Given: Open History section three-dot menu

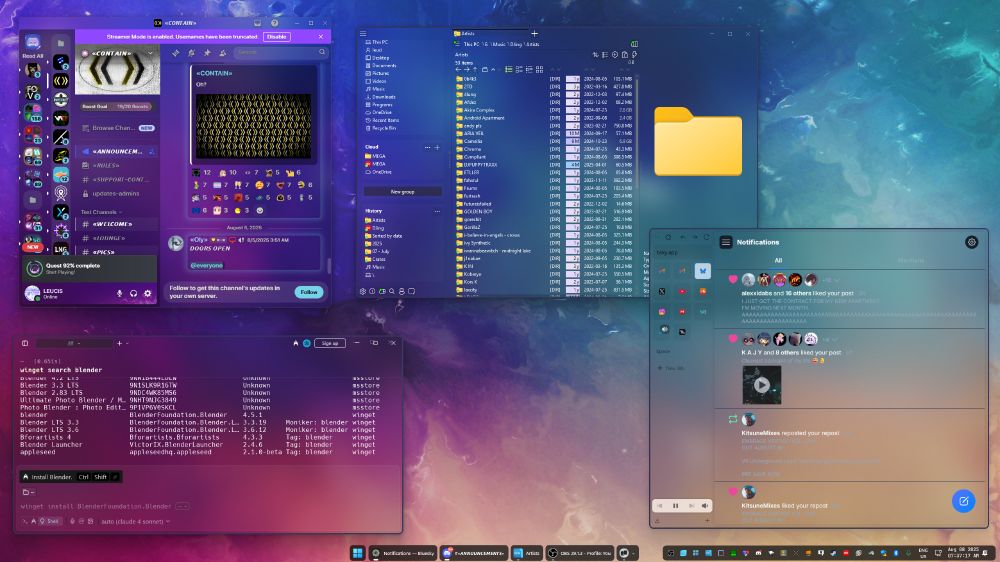Looking at the screenshot, I should pos(437,211).
